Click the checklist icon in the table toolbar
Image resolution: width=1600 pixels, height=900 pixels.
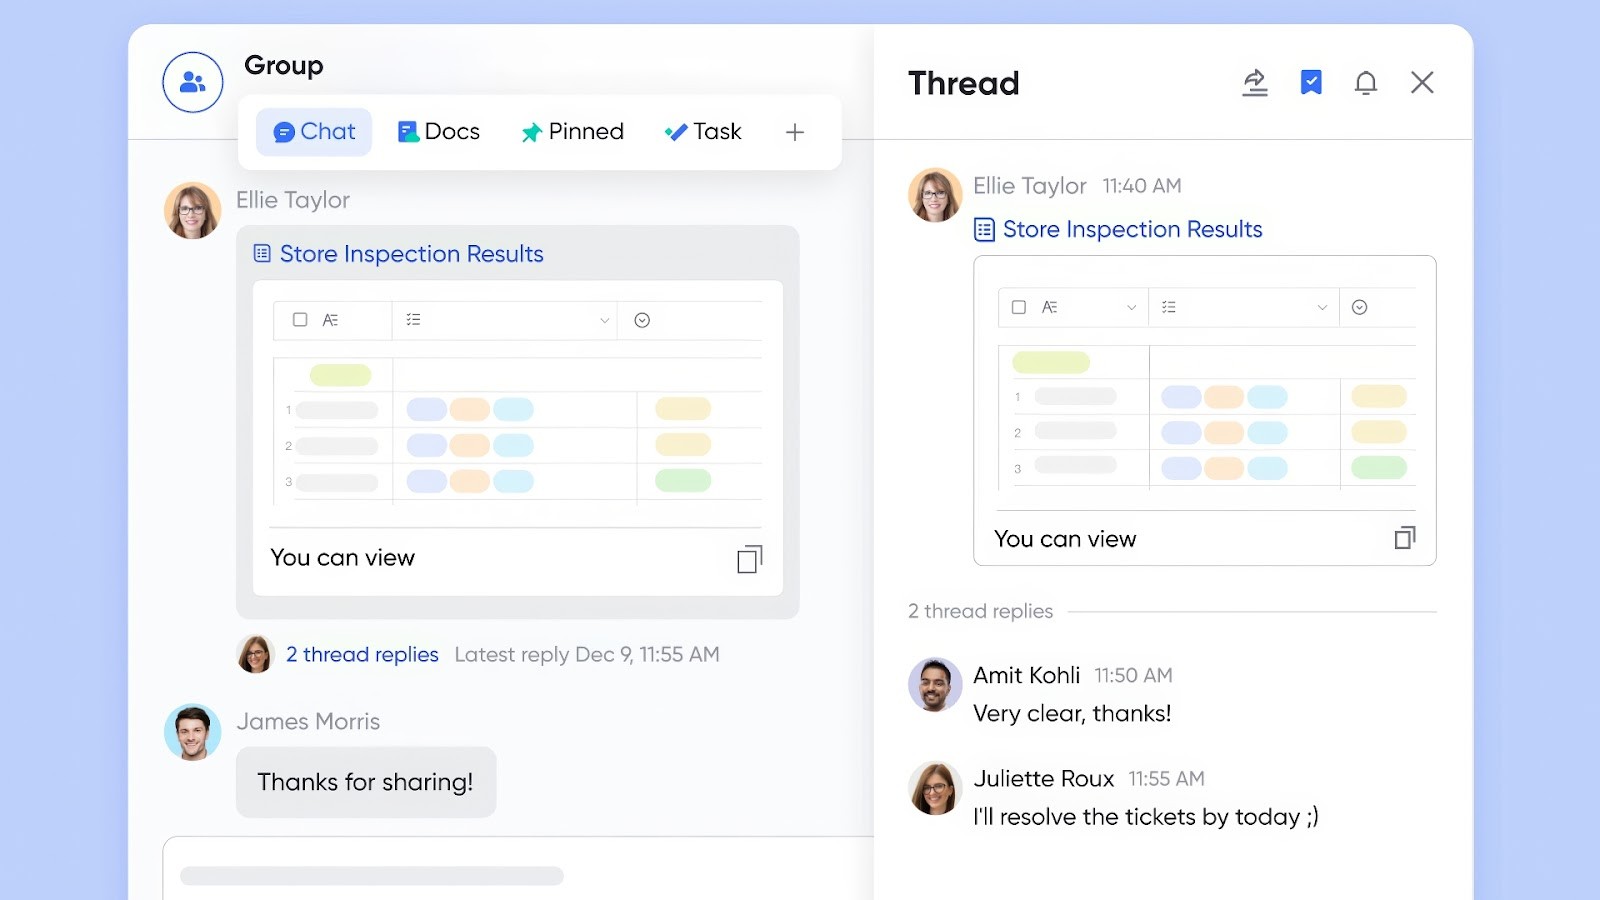[x=412, y=320]
